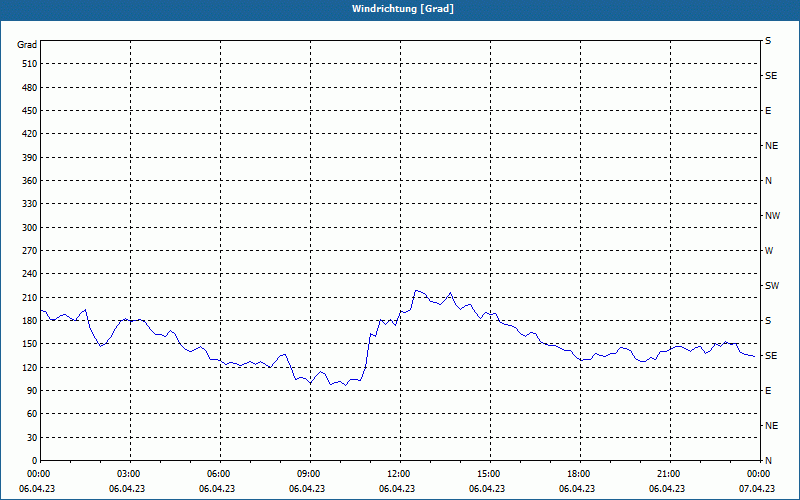
Task: Click the SE compass label nearest the 480 gridline
Action: click(771, 76)
